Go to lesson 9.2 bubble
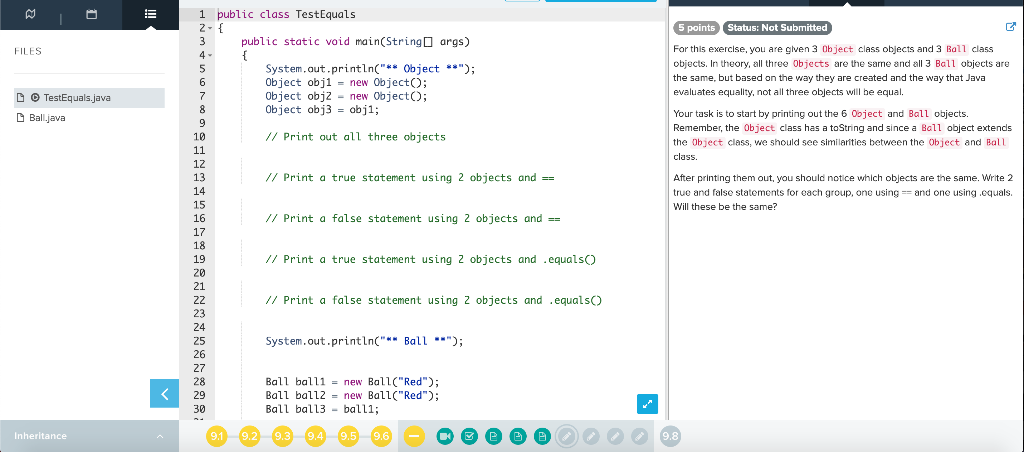 point(249,436)
